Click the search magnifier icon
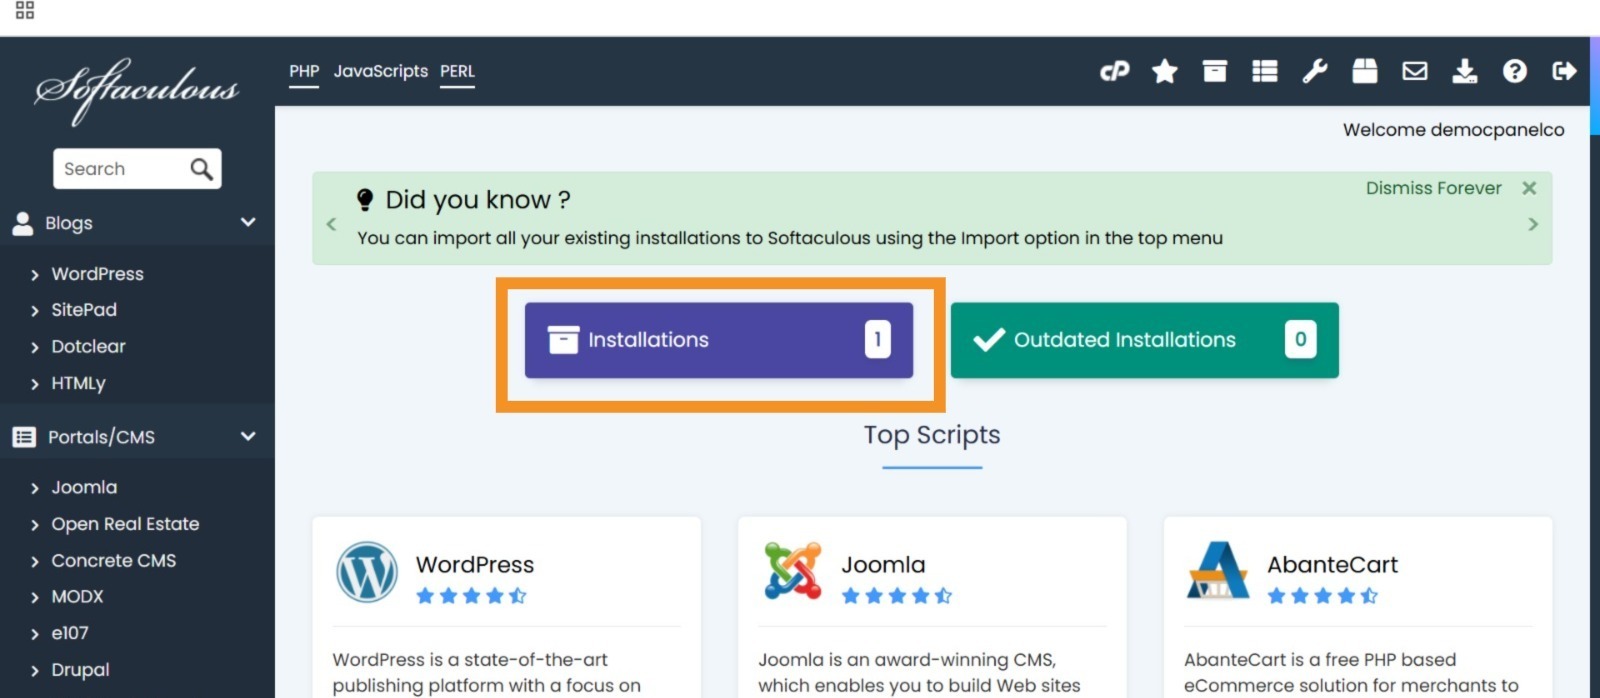This screenshot has height=698, width=1600. 201,169
